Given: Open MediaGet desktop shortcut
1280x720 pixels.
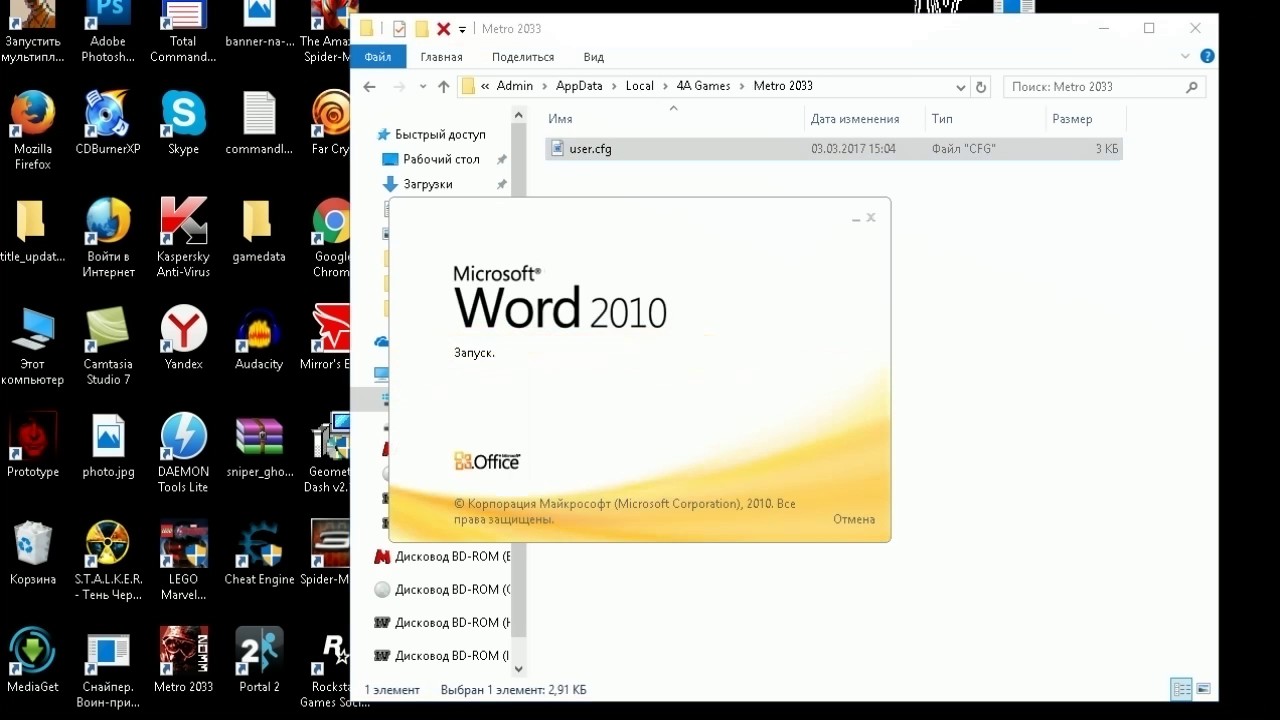Looking at the screenshot, I should pyautogui.click(x=32, y=660).
